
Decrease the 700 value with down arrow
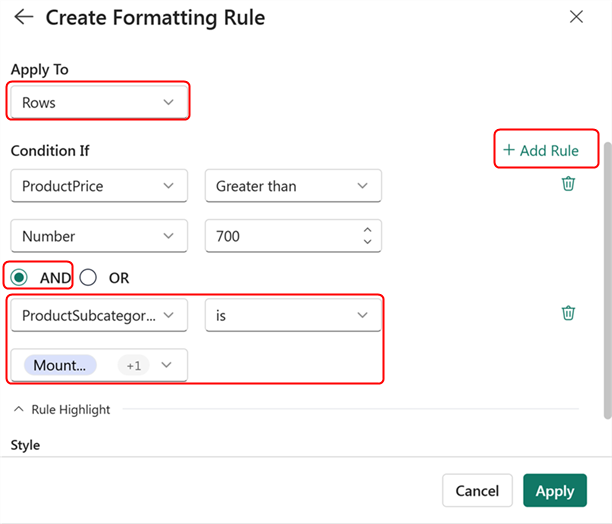[x=367, y=242]
